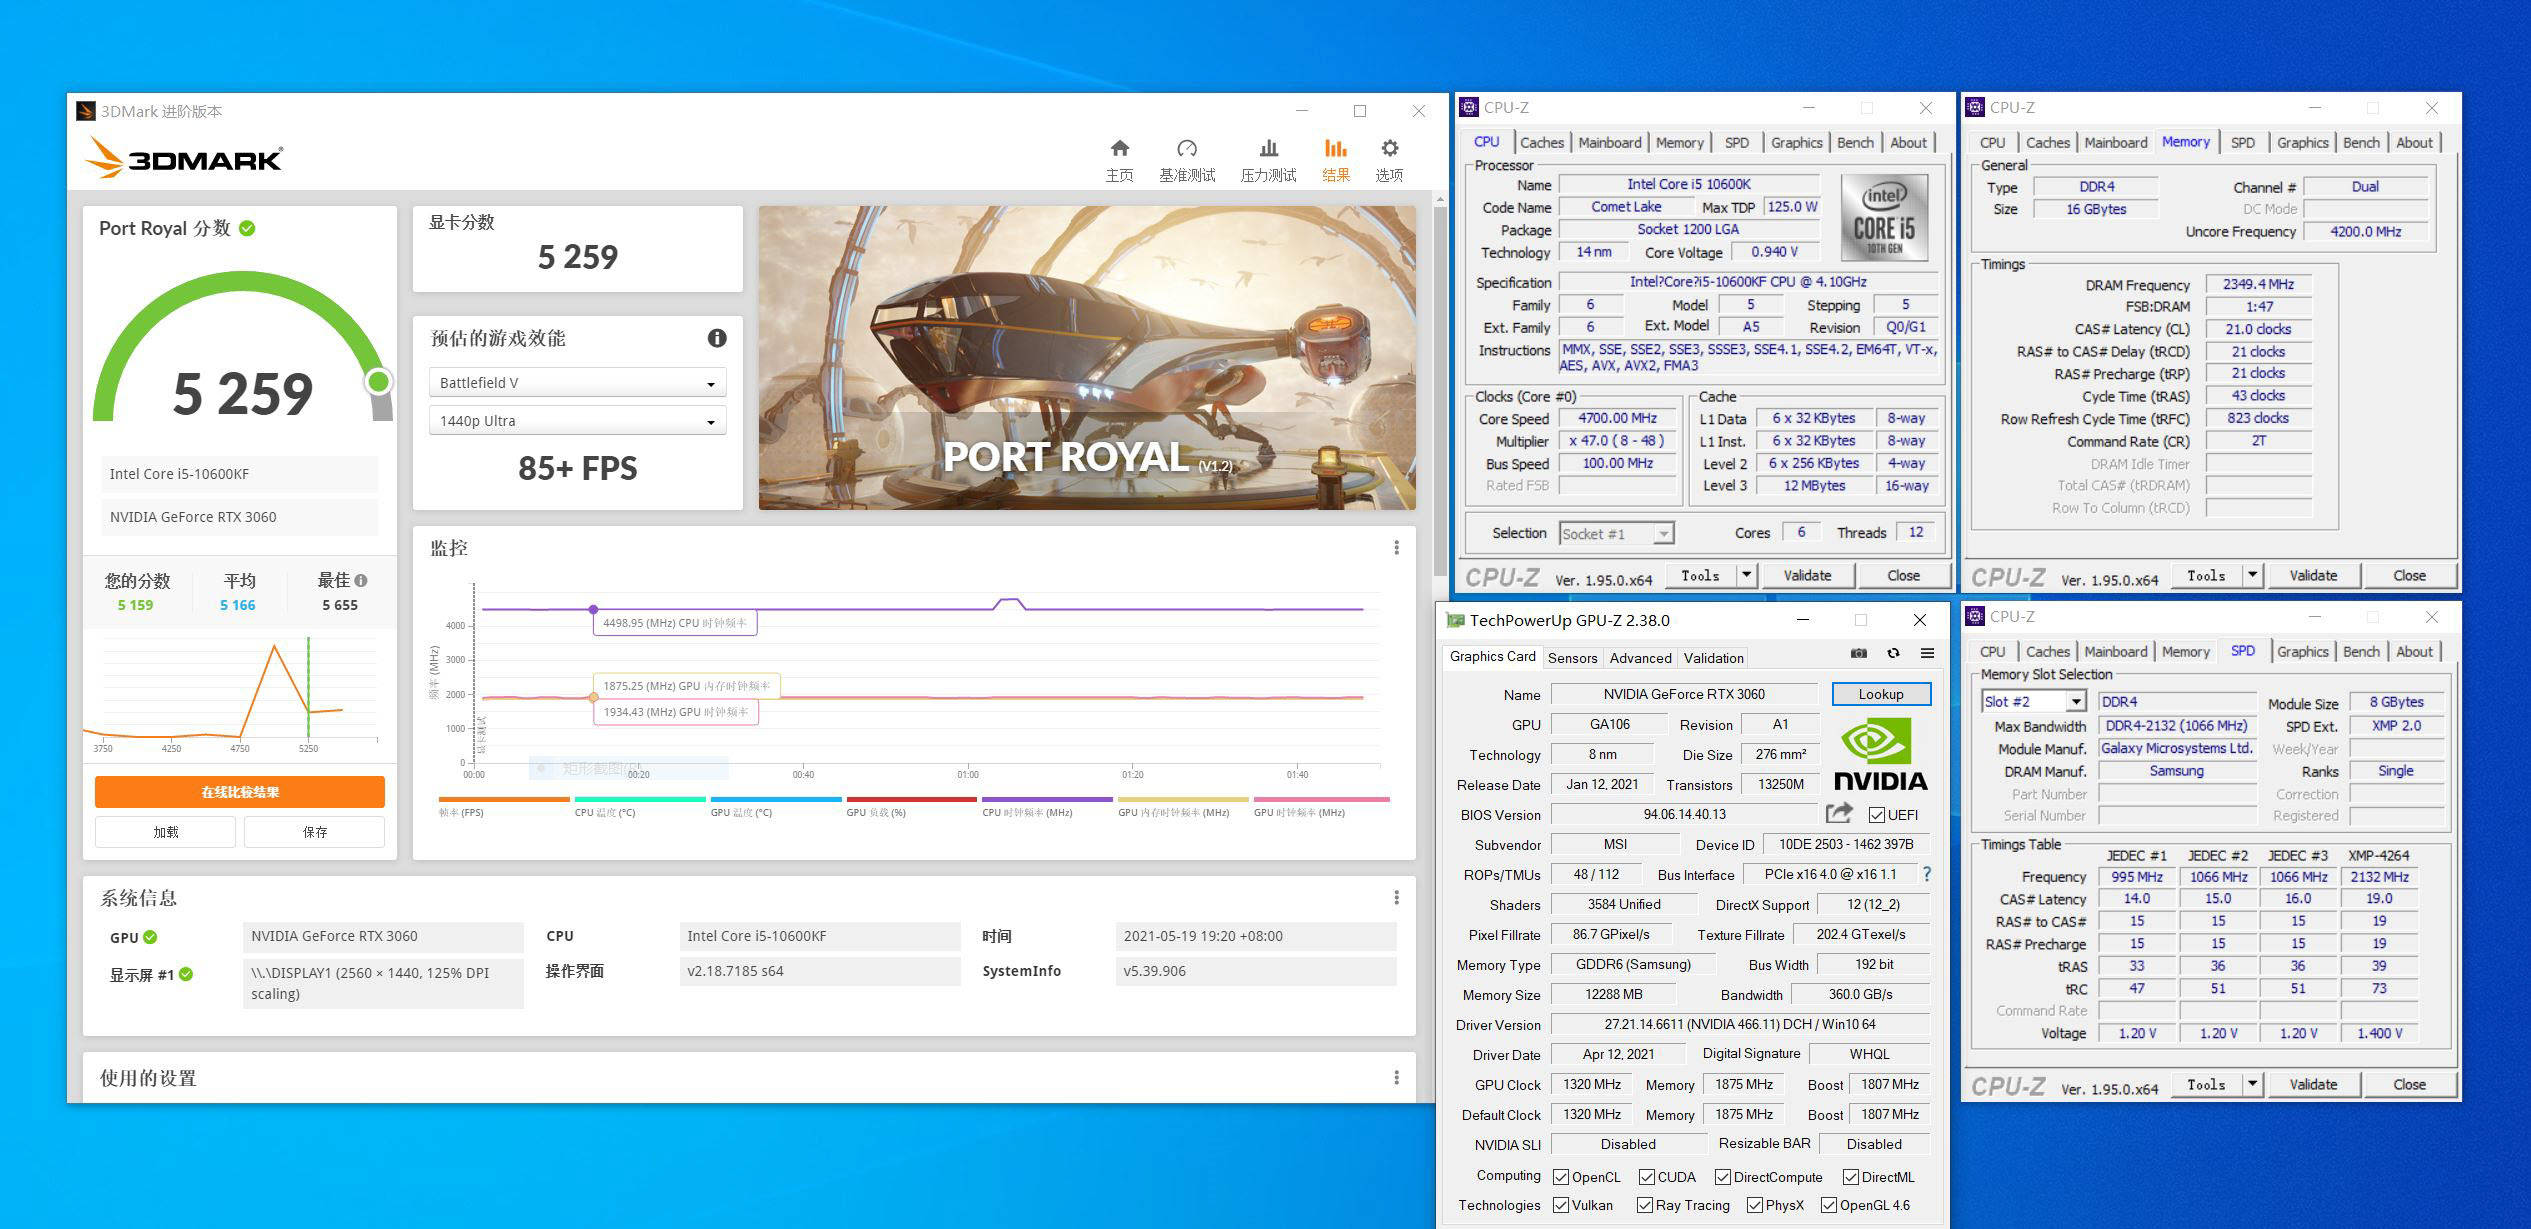Click the 保存 (save) button
This screenshot has height=1229, width=2531.
(x=315, y=832)
